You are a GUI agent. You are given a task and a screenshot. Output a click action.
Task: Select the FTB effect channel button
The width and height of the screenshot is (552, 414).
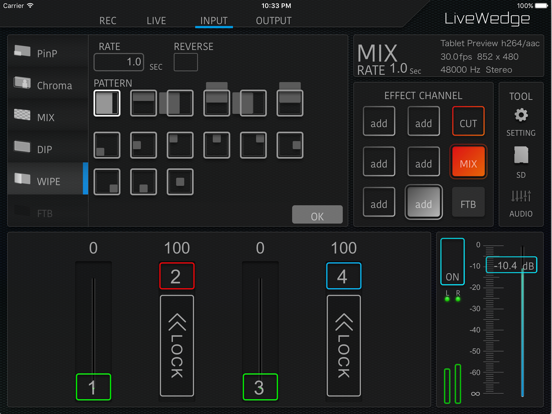[468, 202]
